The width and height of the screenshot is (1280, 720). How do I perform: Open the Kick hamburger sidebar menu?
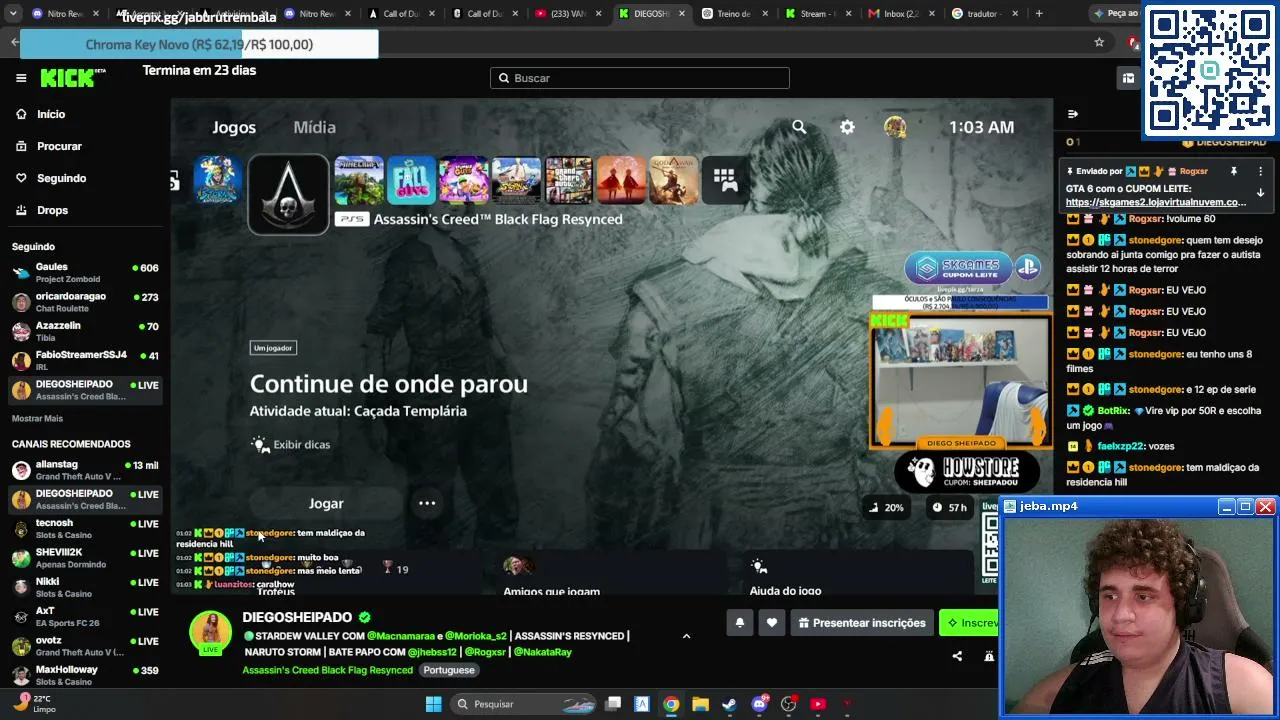click(21, 78)
